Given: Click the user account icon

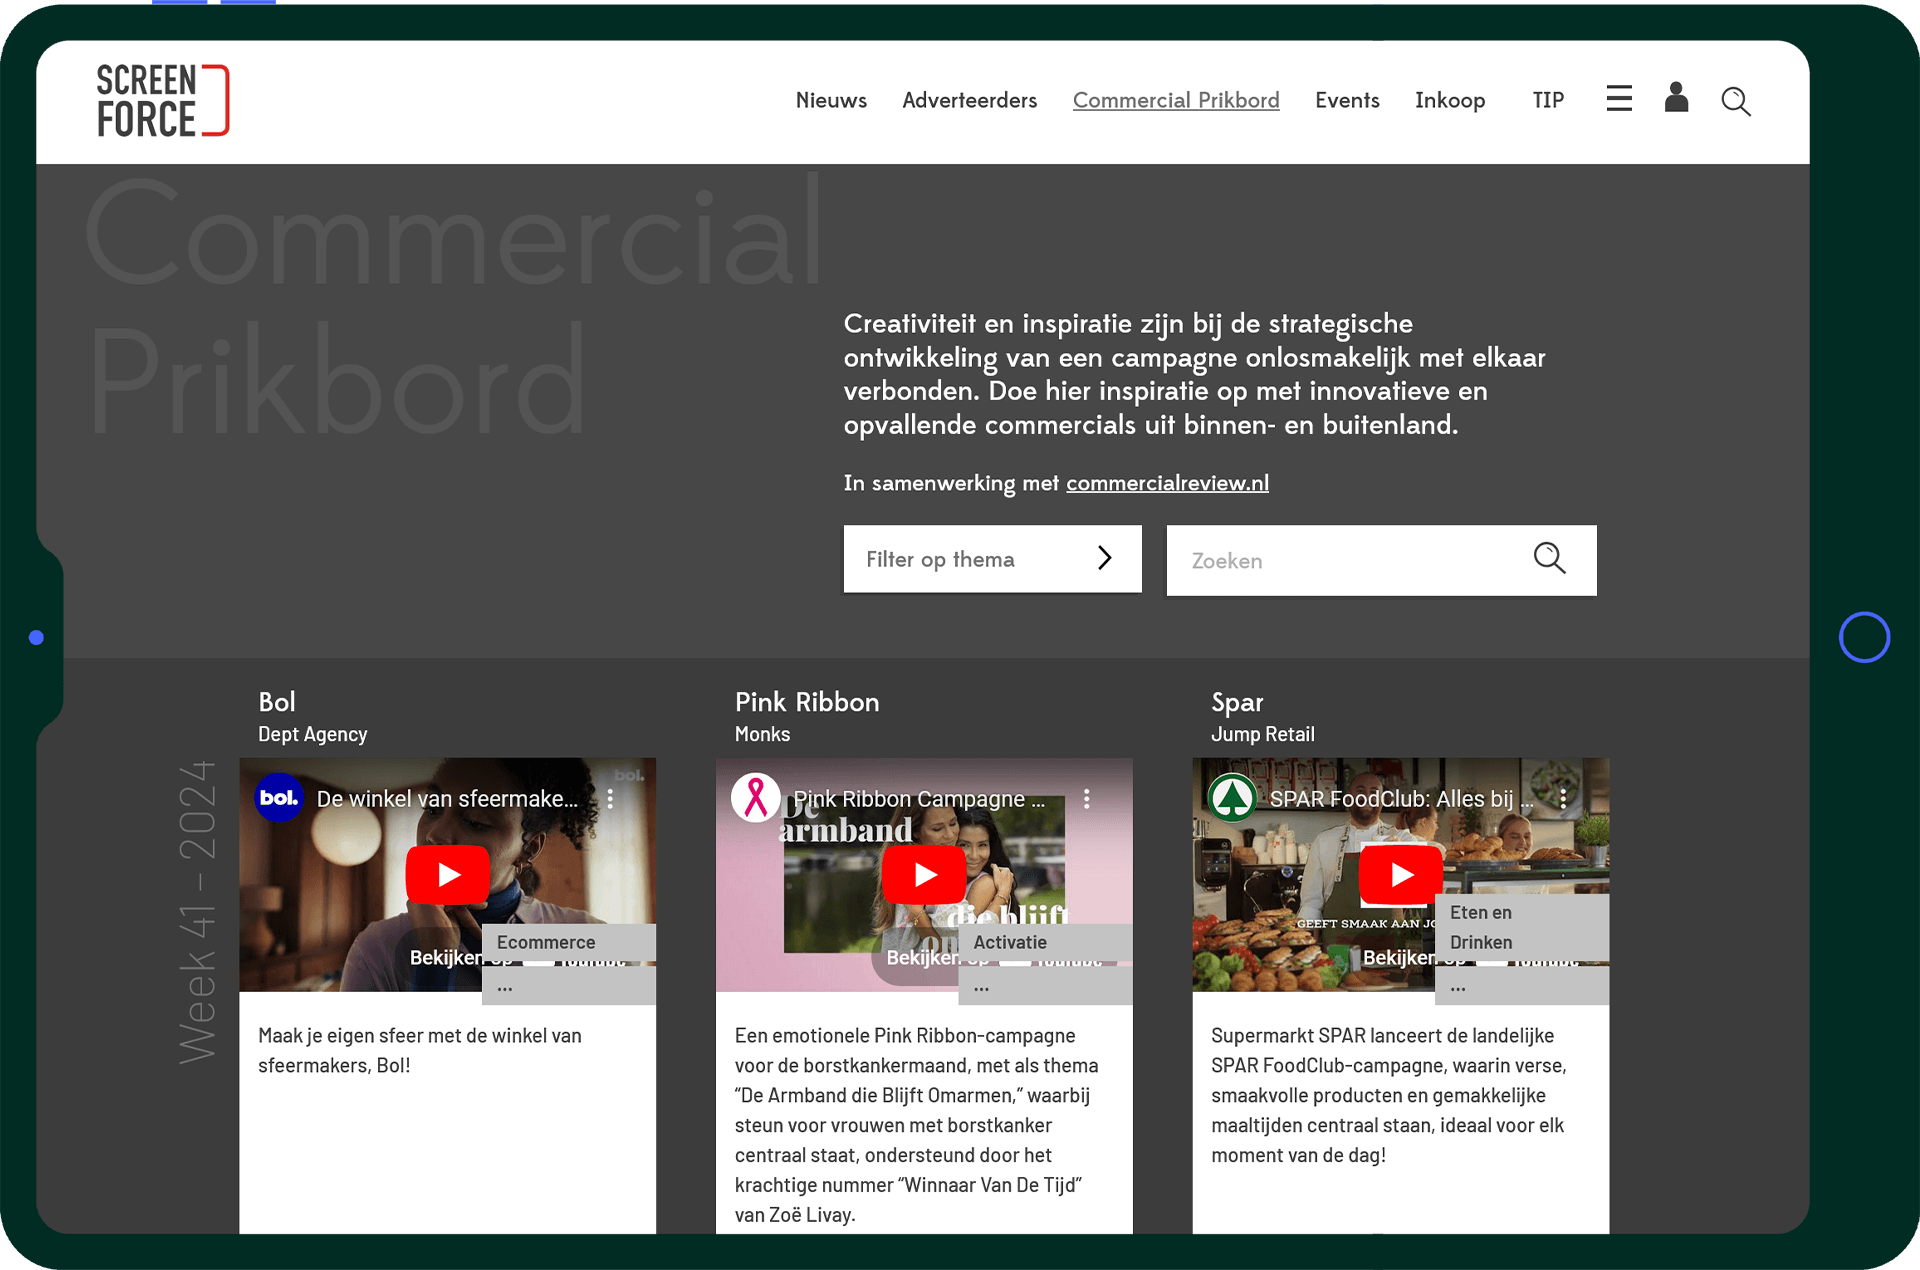Looking at the screenshot, I should click(x=1676, y=98).
